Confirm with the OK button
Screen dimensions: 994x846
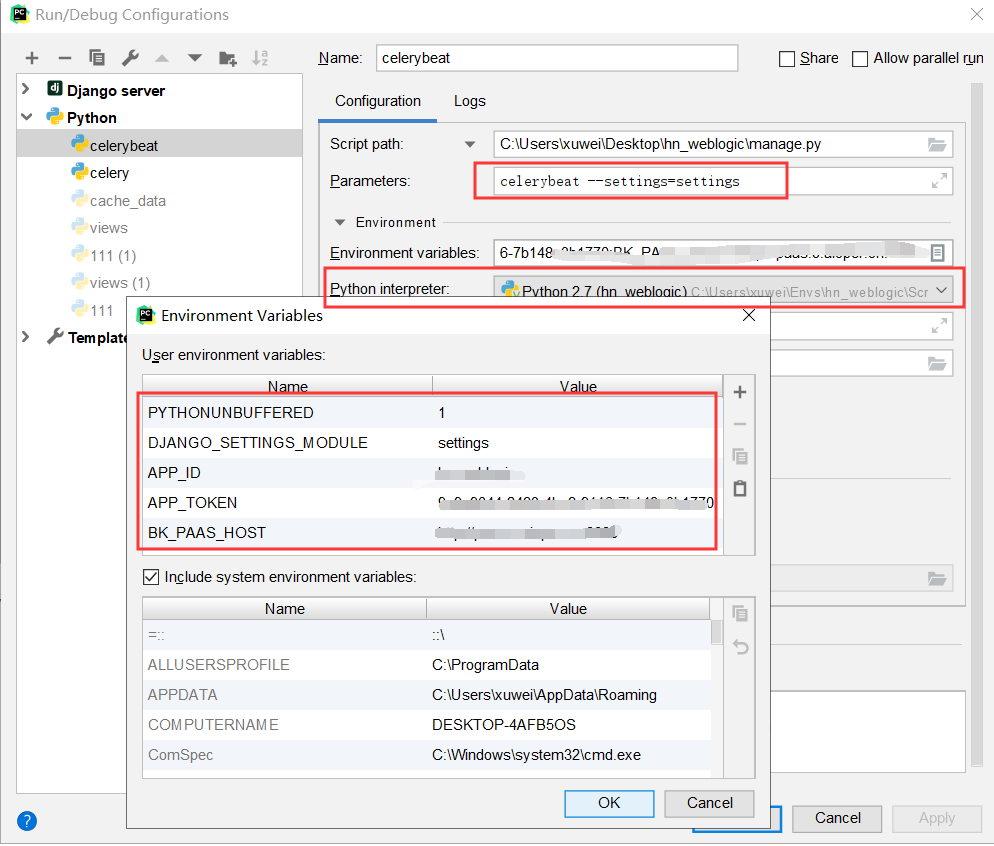tap(609, 803)
